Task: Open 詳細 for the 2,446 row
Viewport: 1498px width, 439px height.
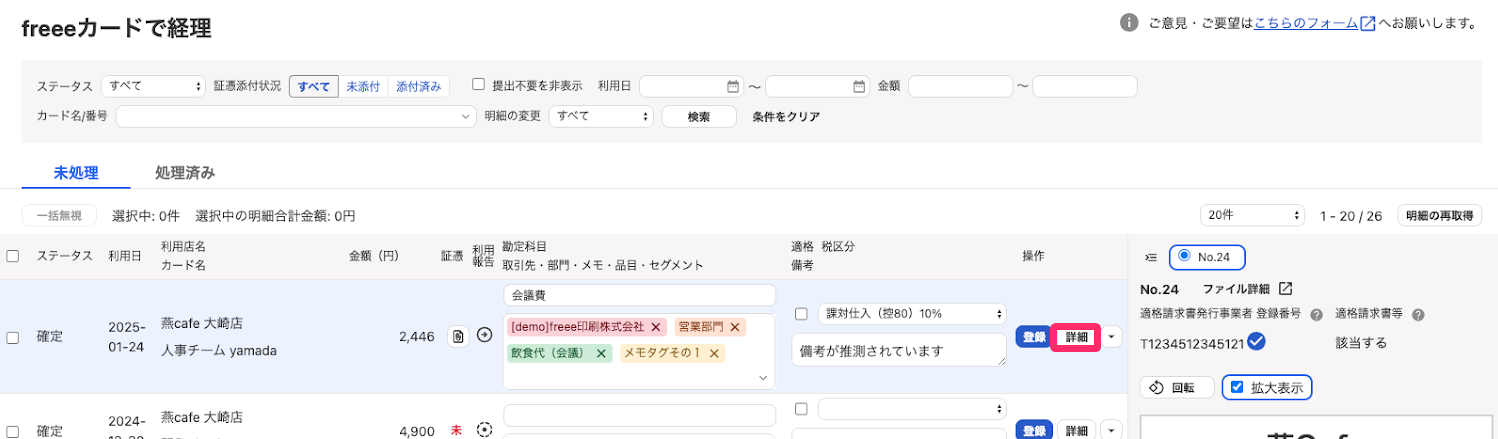Action: click(1077, 337)
